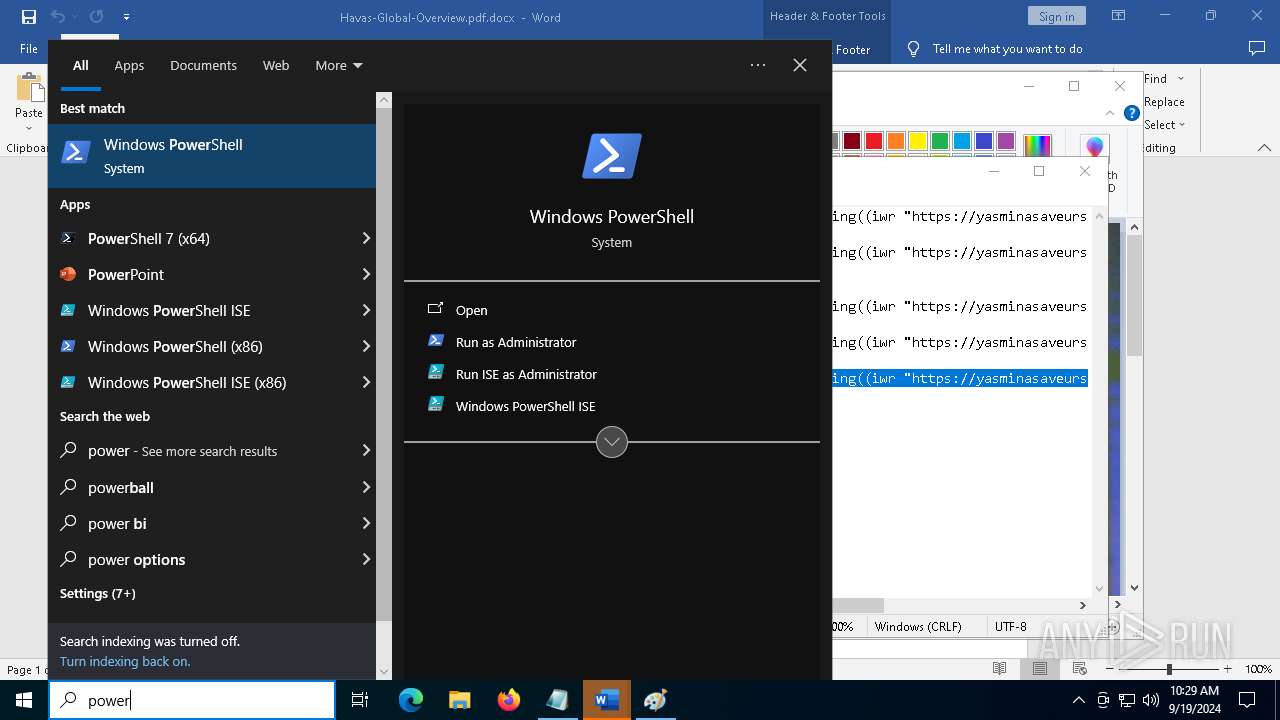
Task: Click the Undo arrow in Word toolbar
Action: [x=57, y=17]
